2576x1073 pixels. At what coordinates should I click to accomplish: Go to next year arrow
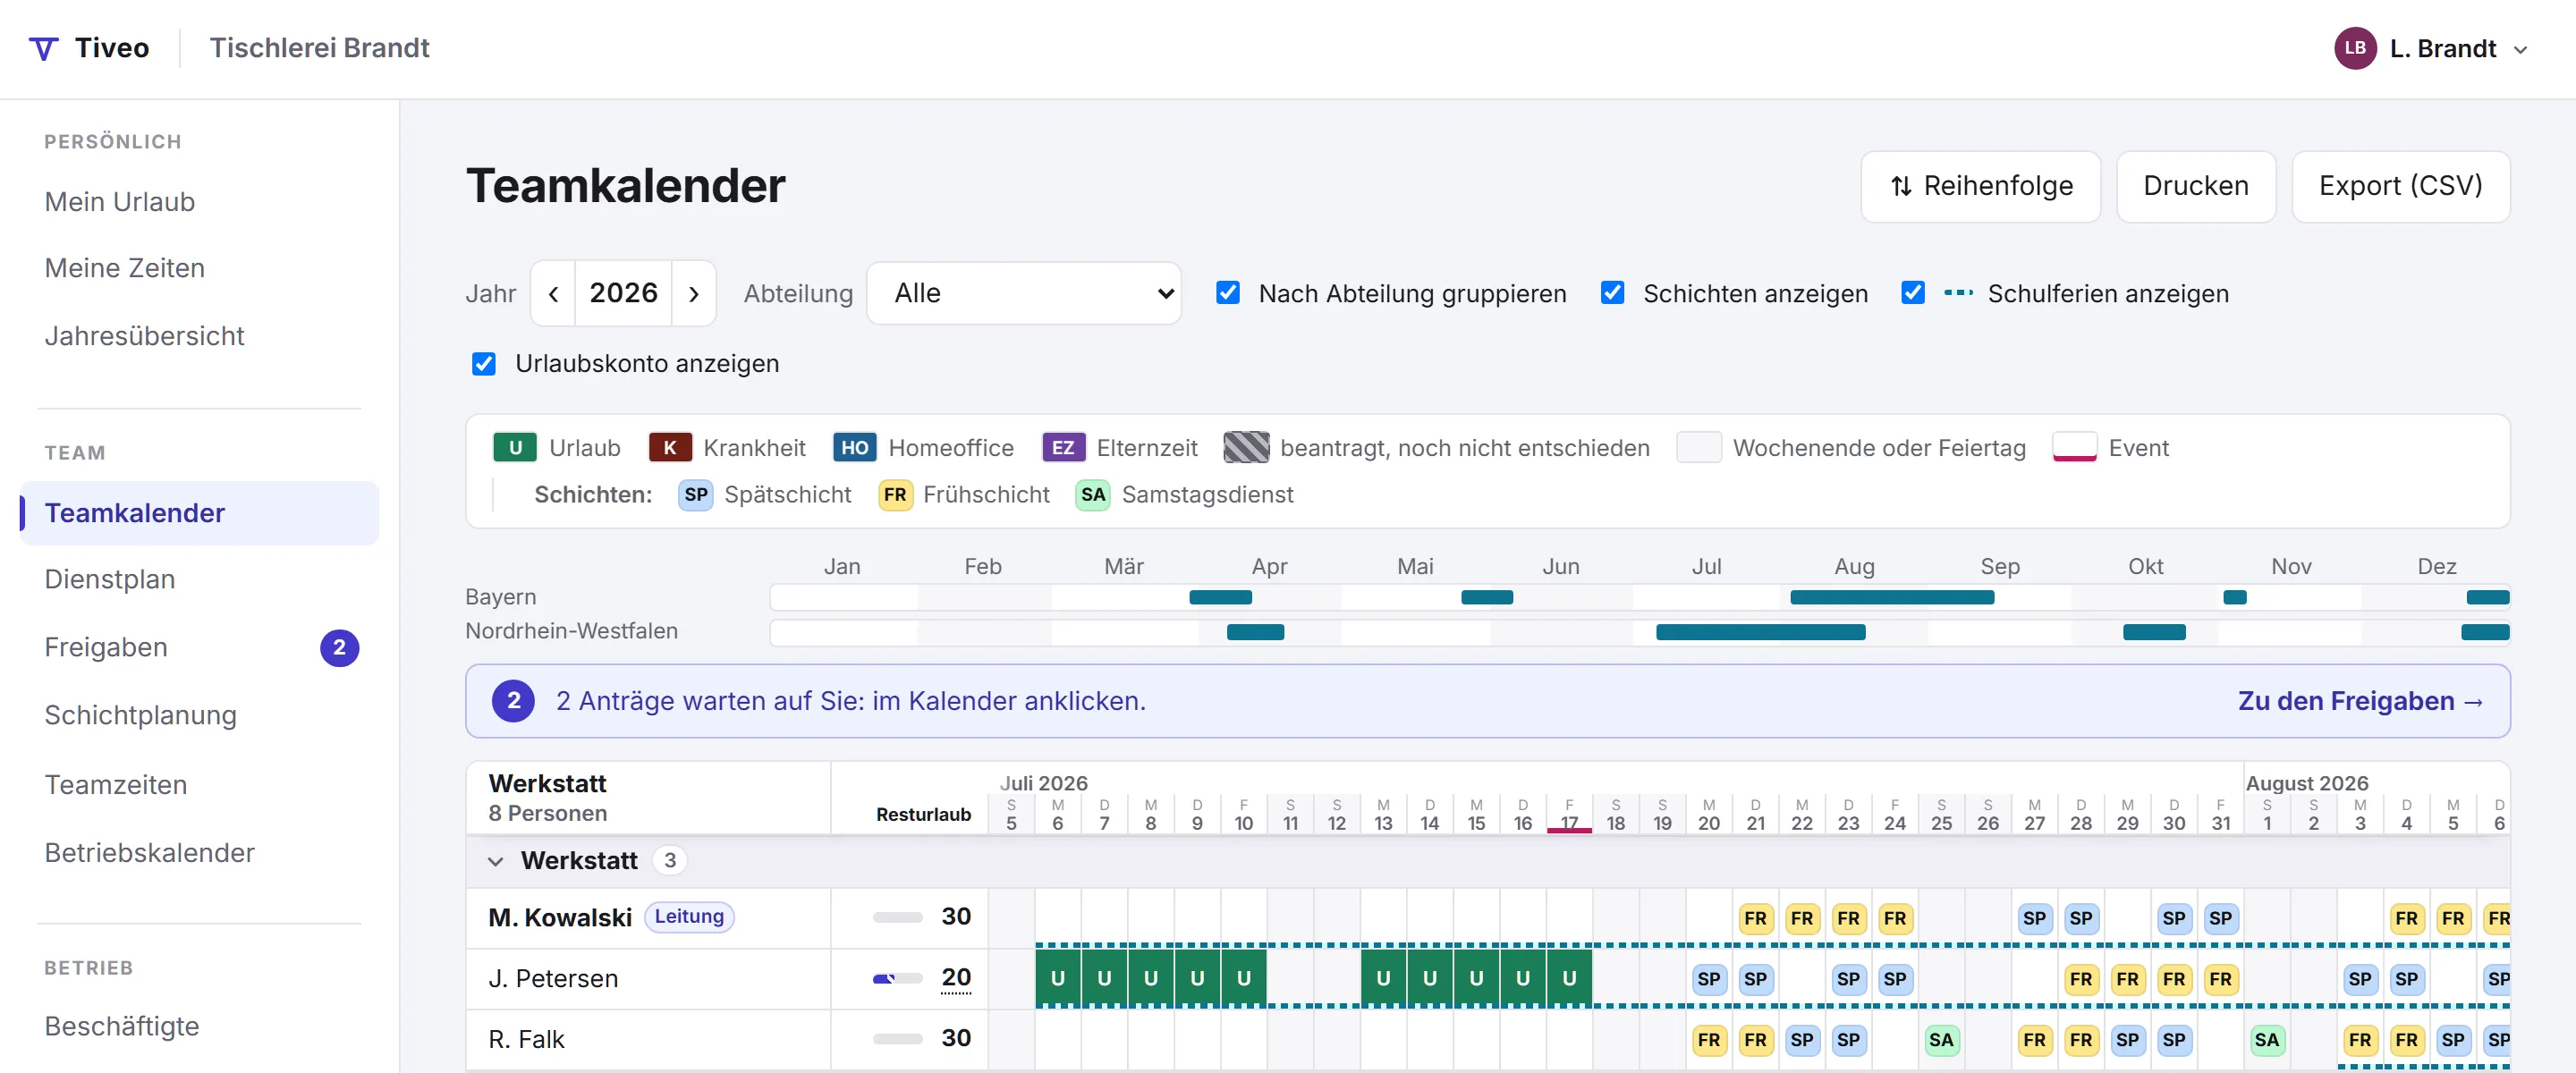(x=693, y=294)
